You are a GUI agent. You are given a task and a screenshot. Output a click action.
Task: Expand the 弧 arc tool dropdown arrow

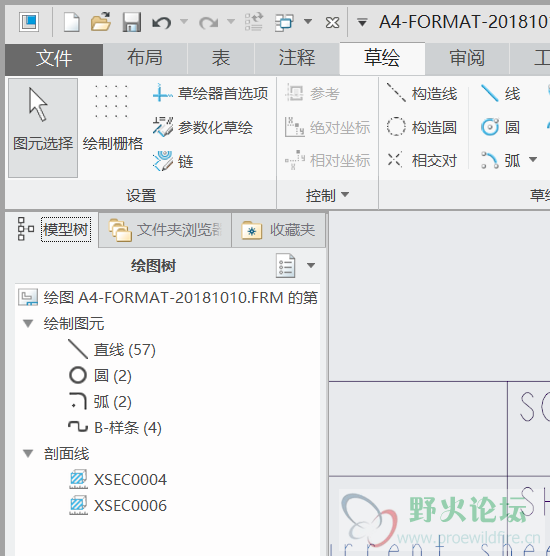click(x=533, y=160)
